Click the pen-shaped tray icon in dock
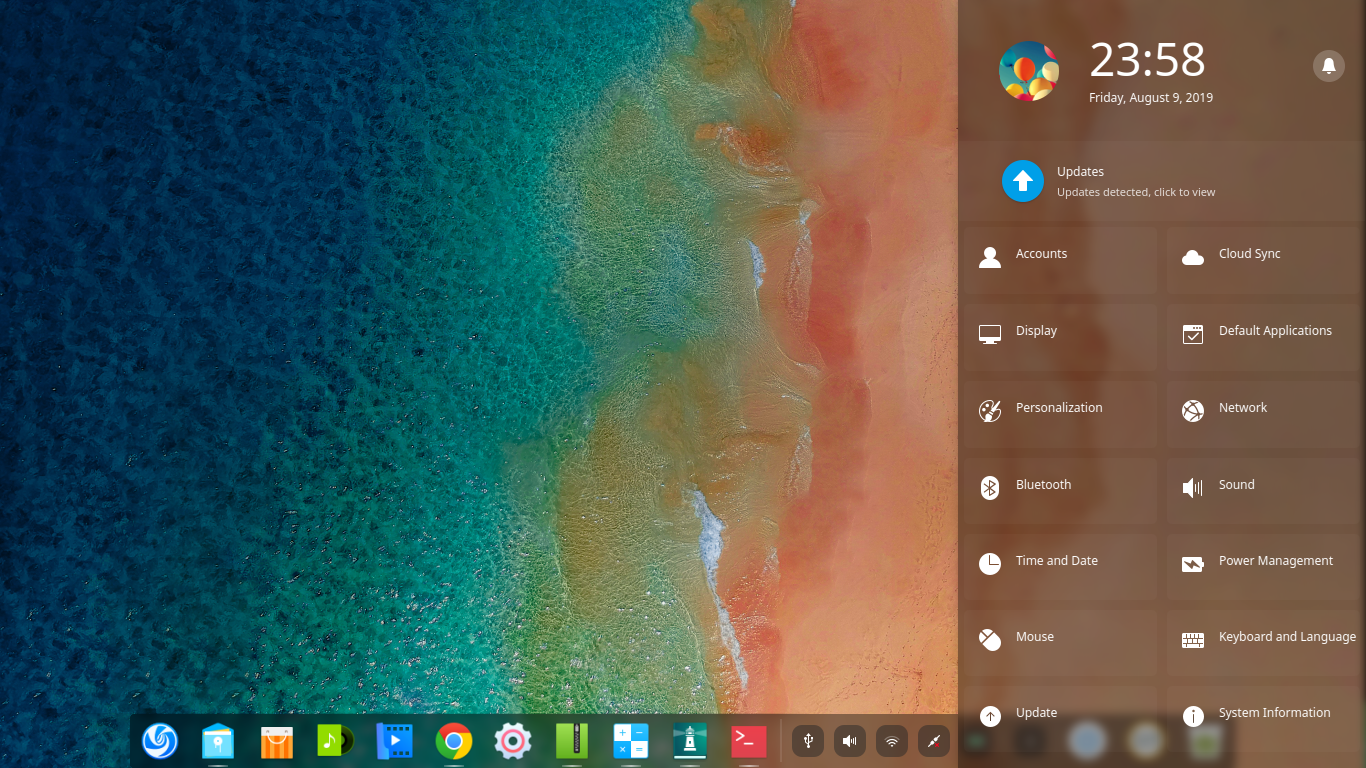Viewport: 1366px width, 768px height. coord(934,741)
